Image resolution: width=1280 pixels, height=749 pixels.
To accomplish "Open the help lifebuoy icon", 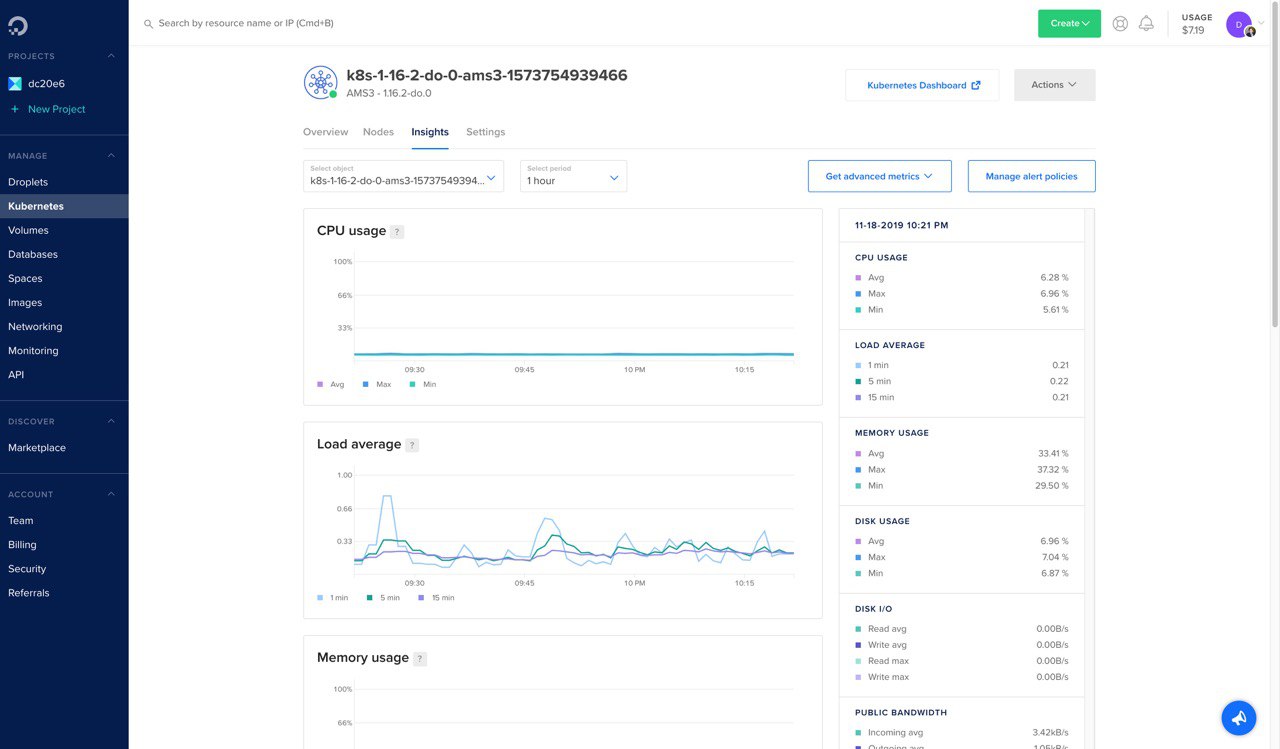I will coord(1120,23).
